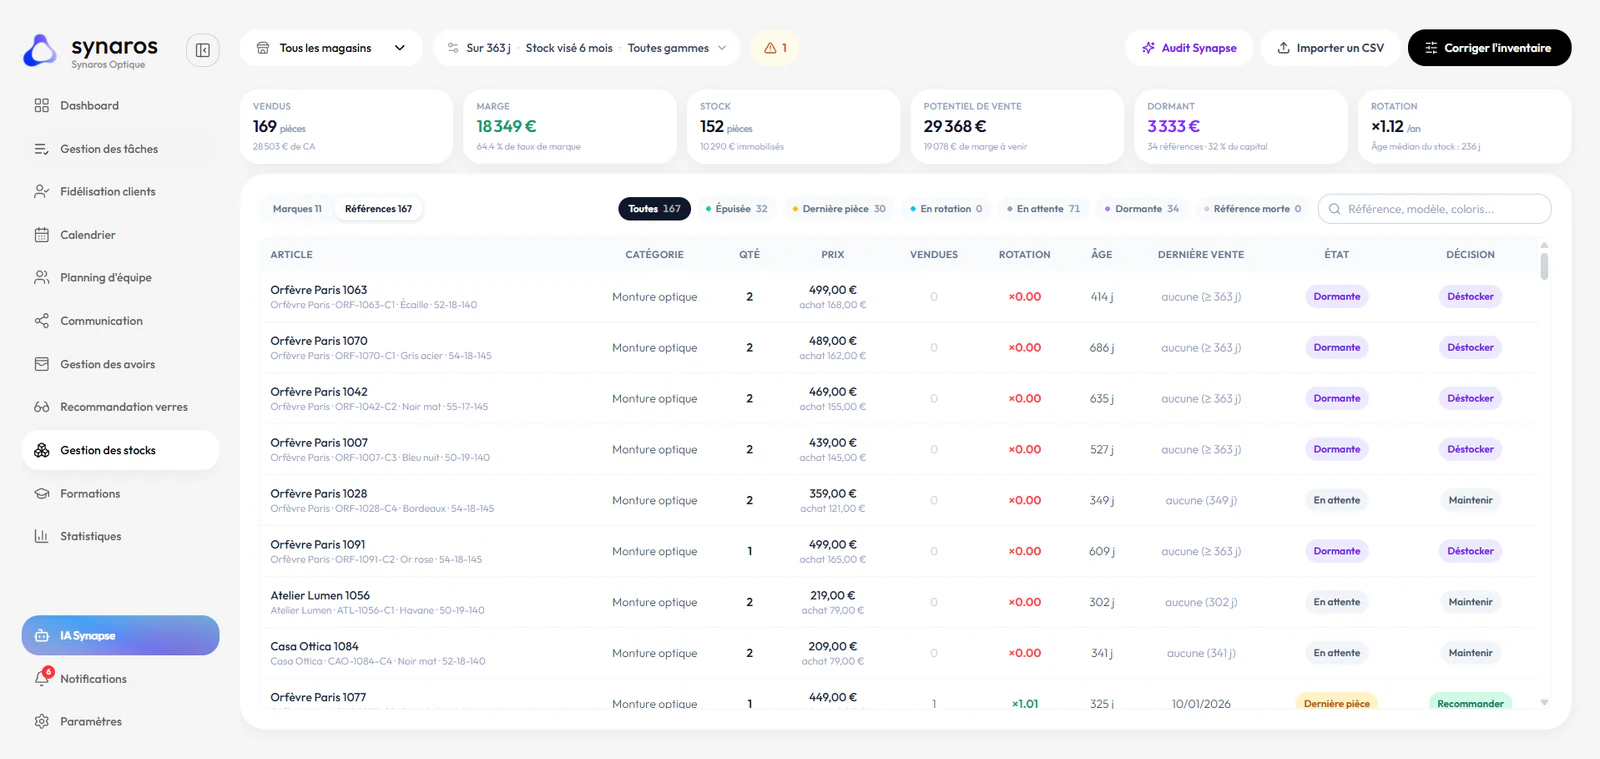
Task: Toggle the Dormante 34 filter chip
Action: [x=1142, y=209]
